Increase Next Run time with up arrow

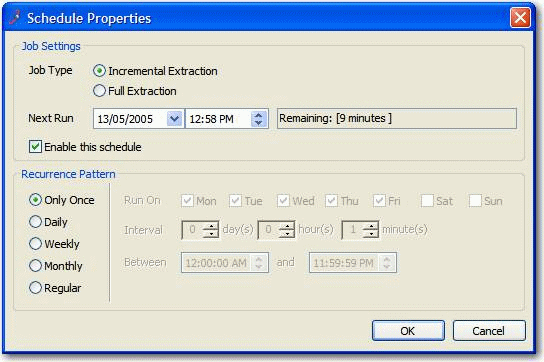[x=258, y=116]
